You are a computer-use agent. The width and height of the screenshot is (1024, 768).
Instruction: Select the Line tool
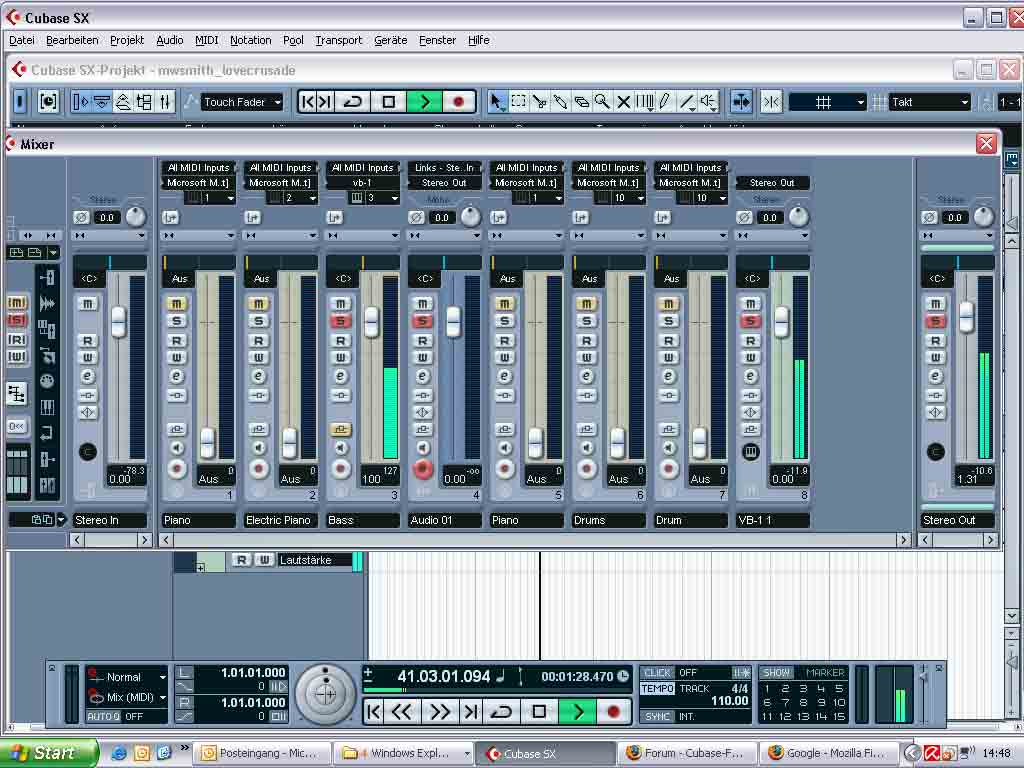pos(686,102)
